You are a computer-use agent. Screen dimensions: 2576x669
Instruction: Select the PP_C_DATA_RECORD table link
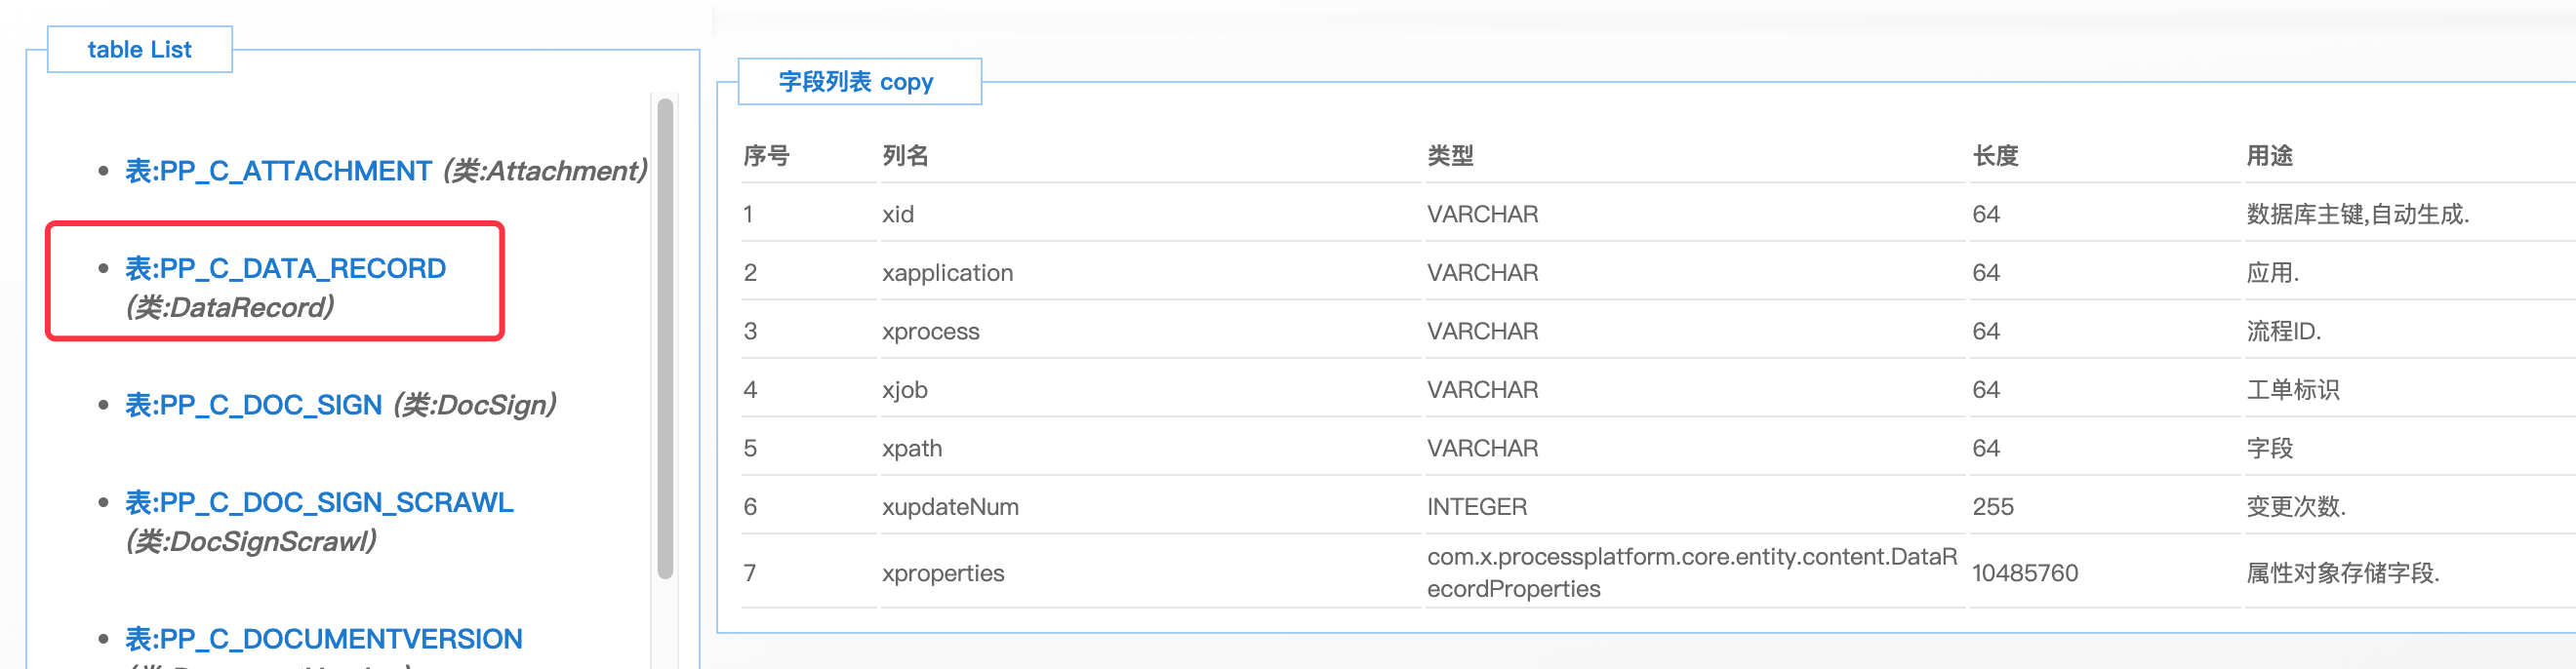coord(285,269)
